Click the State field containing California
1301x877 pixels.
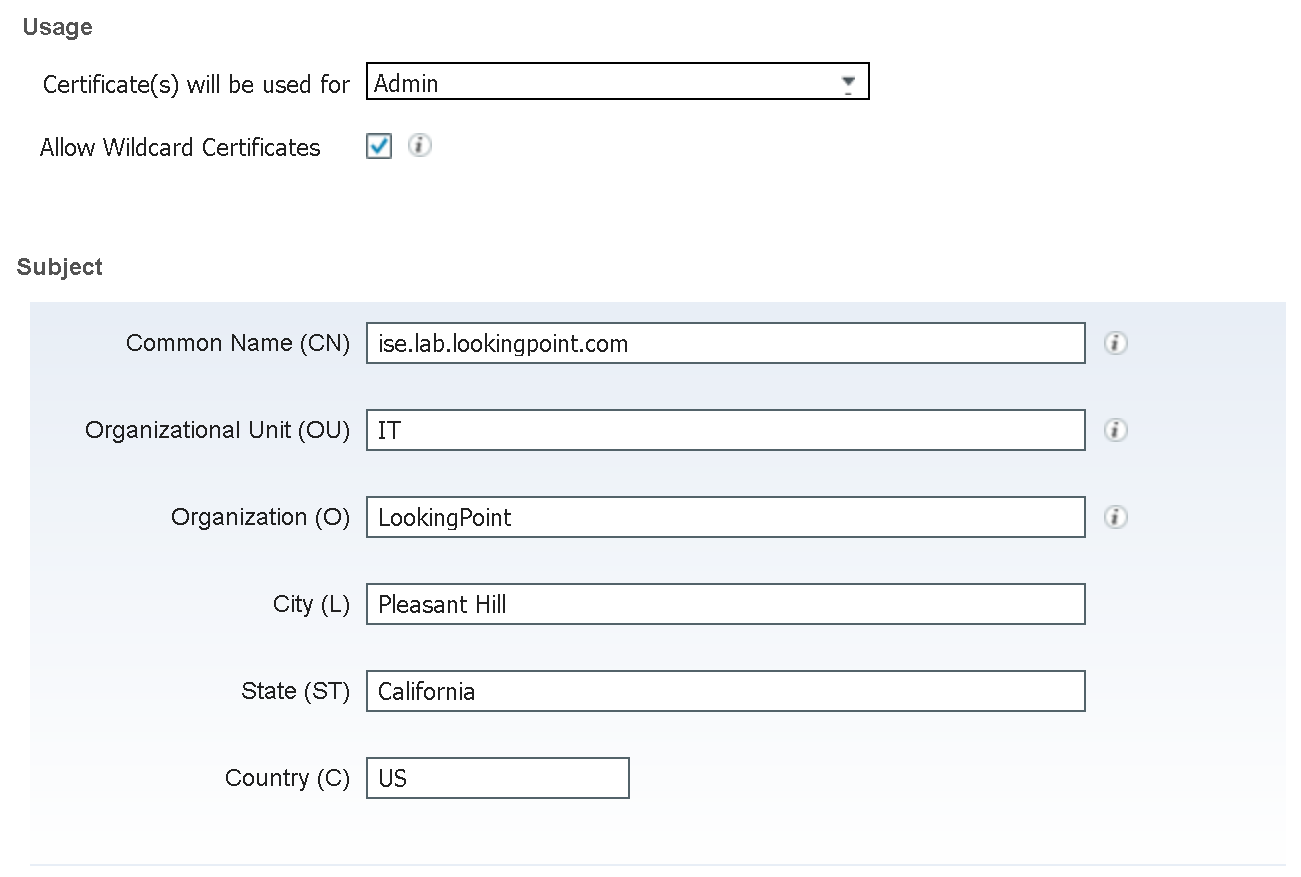point(725,690)
